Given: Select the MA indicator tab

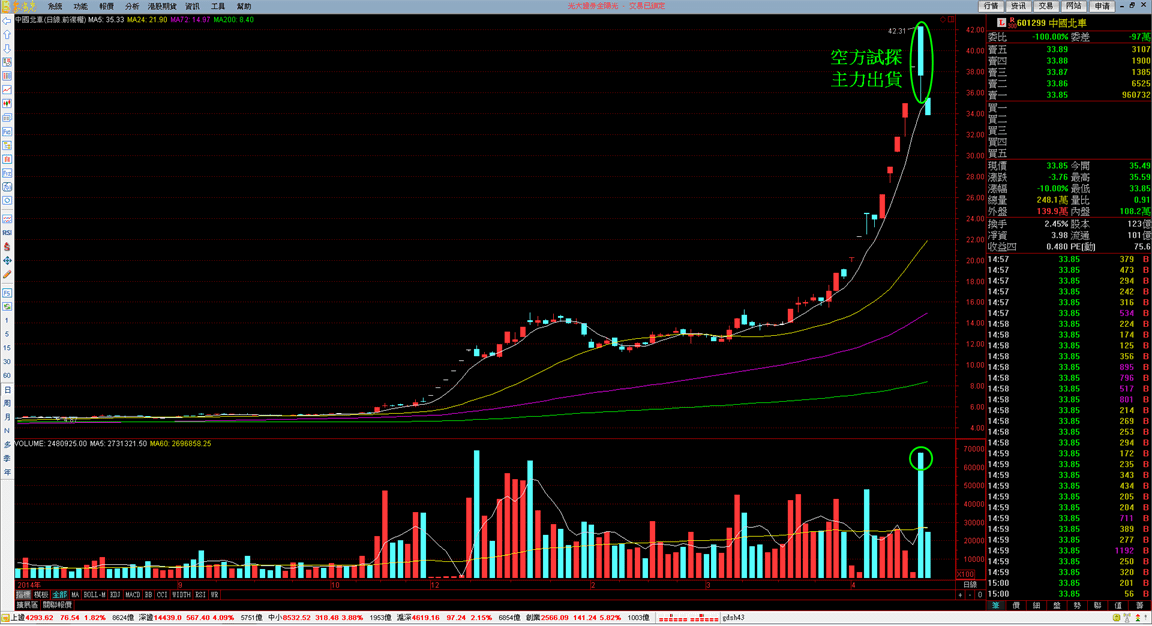Looking at the screenshot, I should point(75,594).
